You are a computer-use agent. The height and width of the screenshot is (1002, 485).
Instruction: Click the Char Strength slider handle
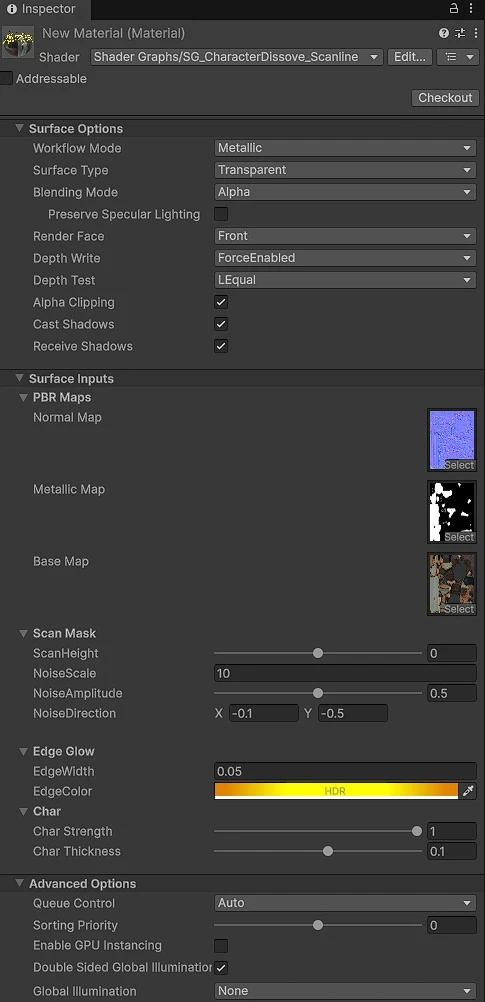[x=417, y=831]
